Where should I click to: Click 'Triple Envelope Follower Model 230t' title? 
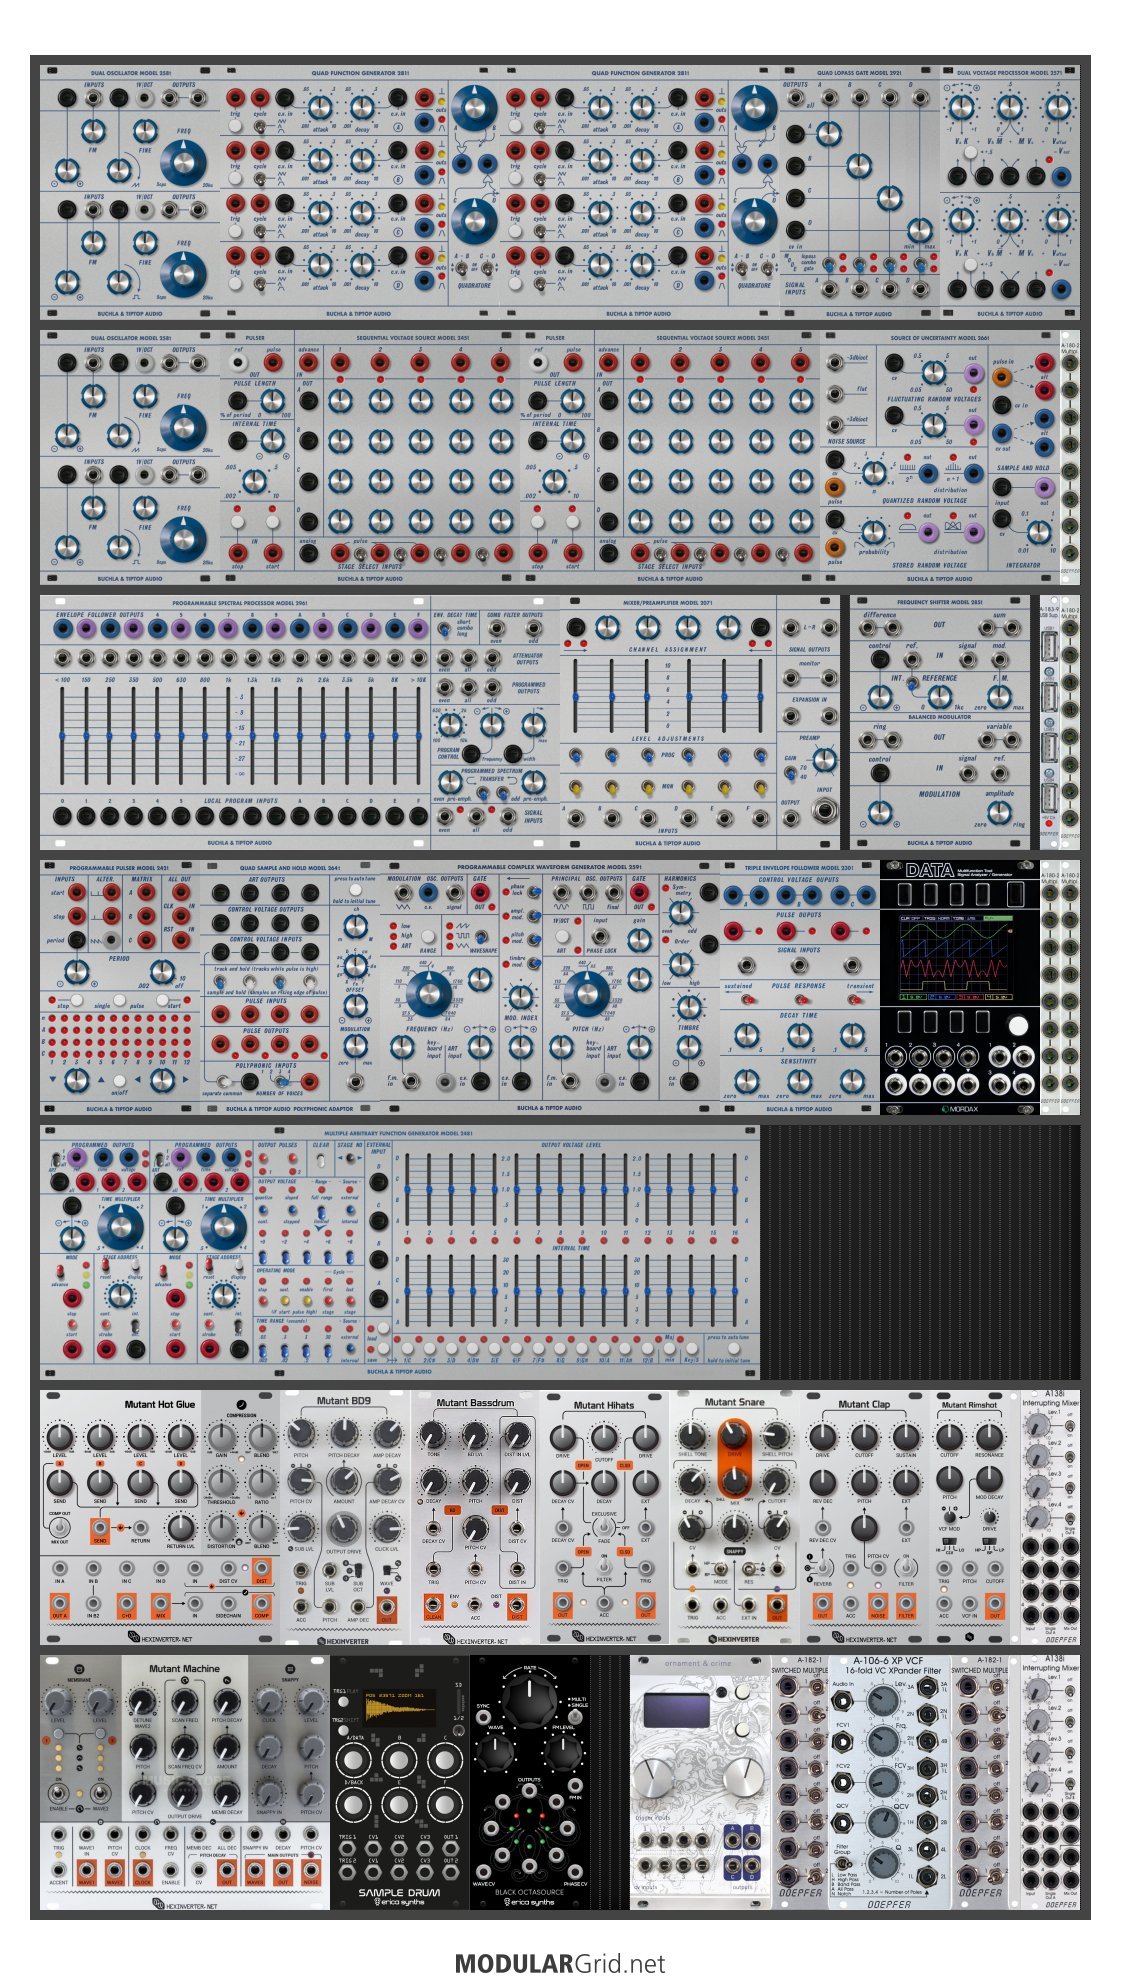[799, 868]
